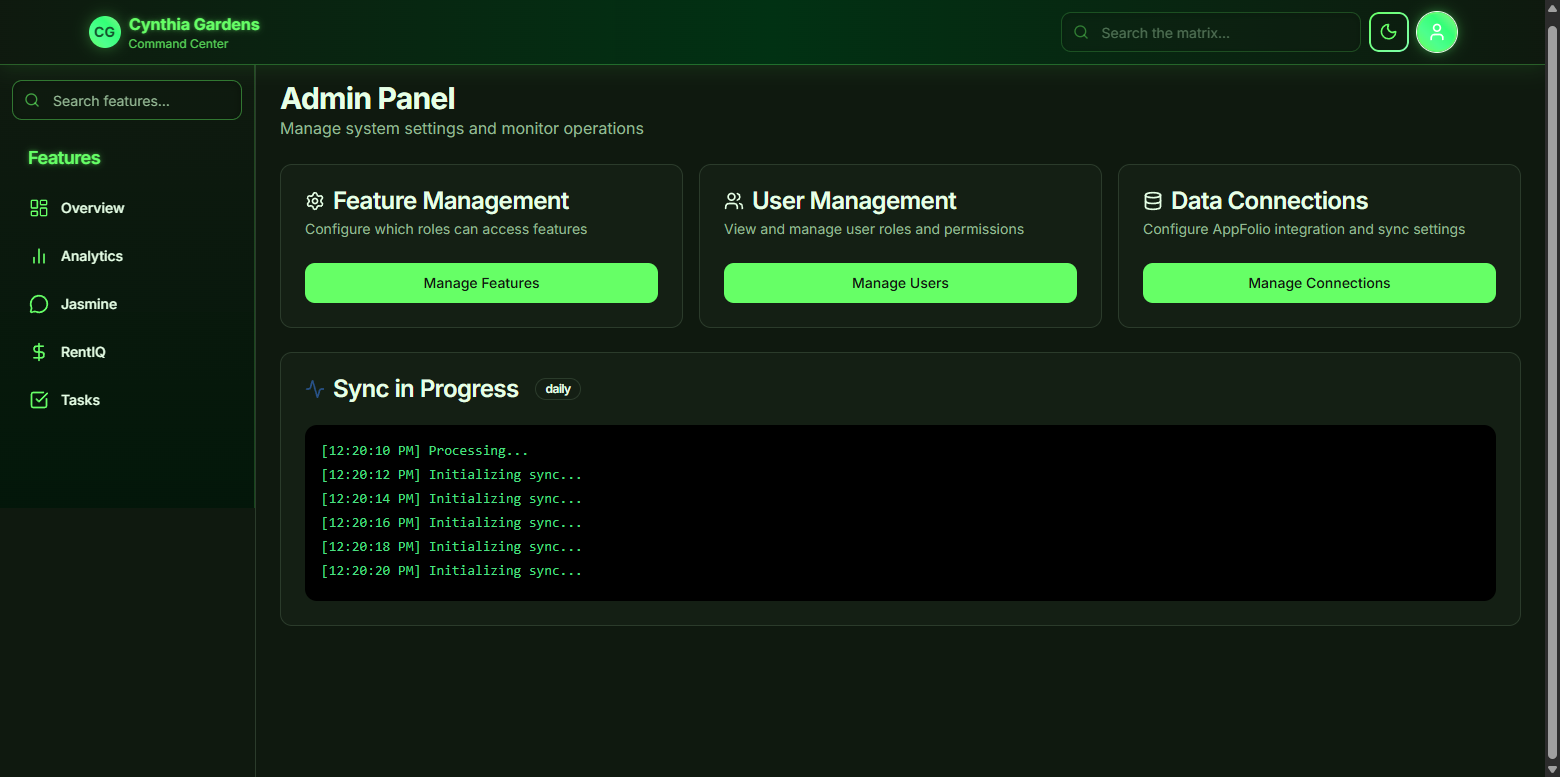1560x777 pixels.
Task: Click the Tasks checkbox icon in sidebar
Action: [x=39, y=400]
